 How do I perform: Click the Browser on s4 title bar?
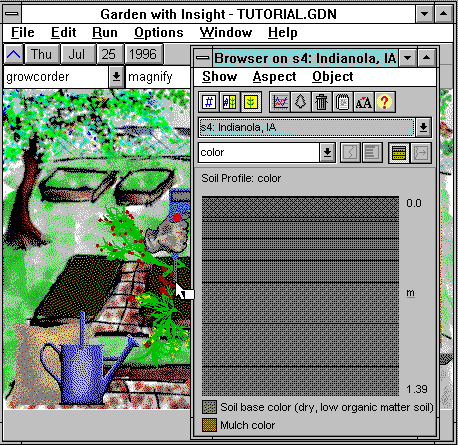click(x=305, y=58)
